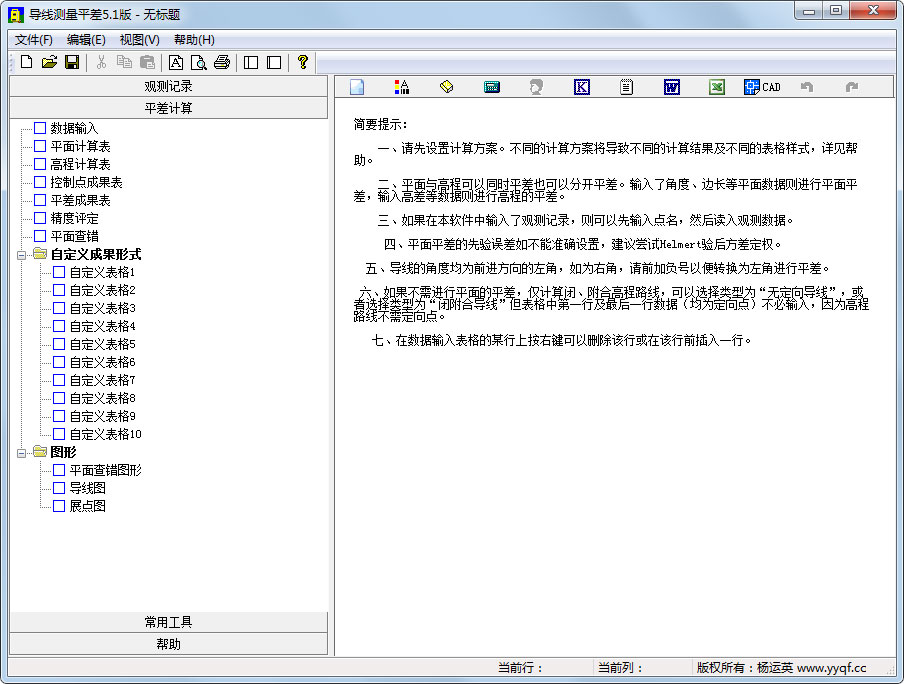Open print preview magnifier icon

(198, 62)
